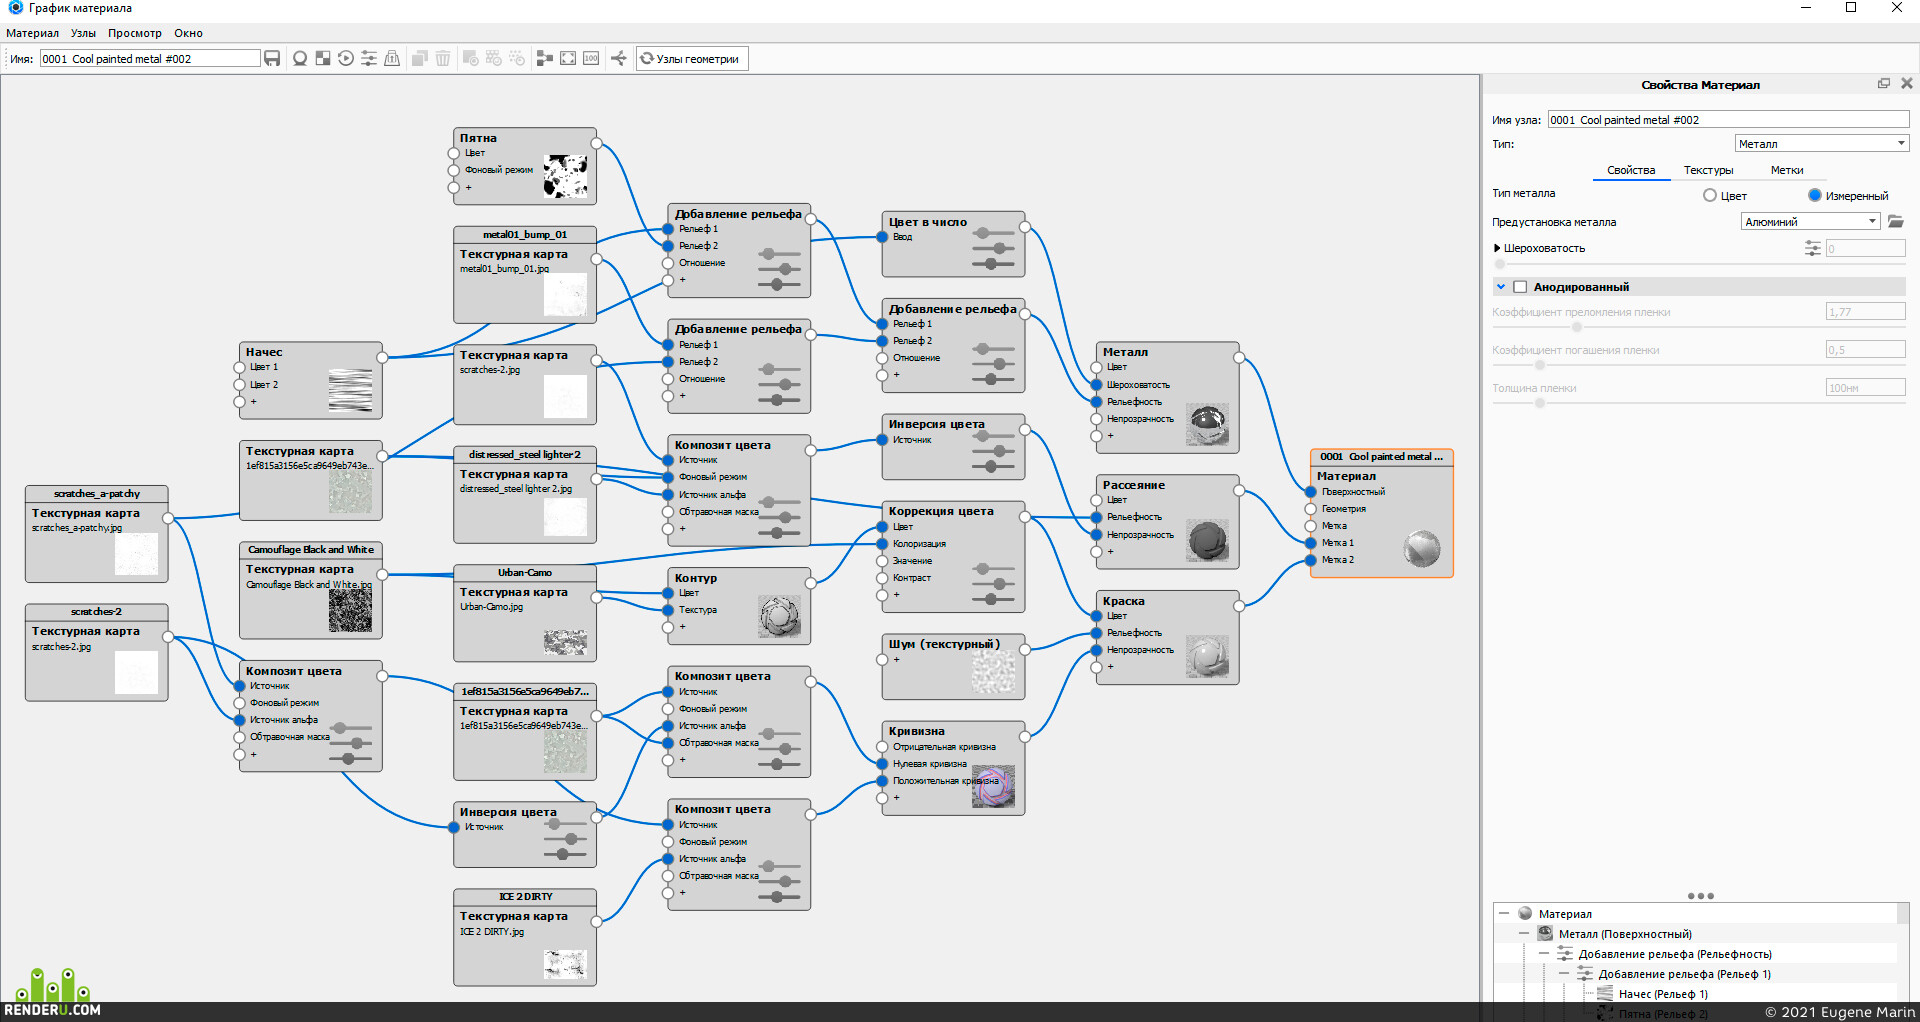The width and height of the screenshot is (1920, 1022).
Task: Open the Узлы menu
Action: click(83, 33)
